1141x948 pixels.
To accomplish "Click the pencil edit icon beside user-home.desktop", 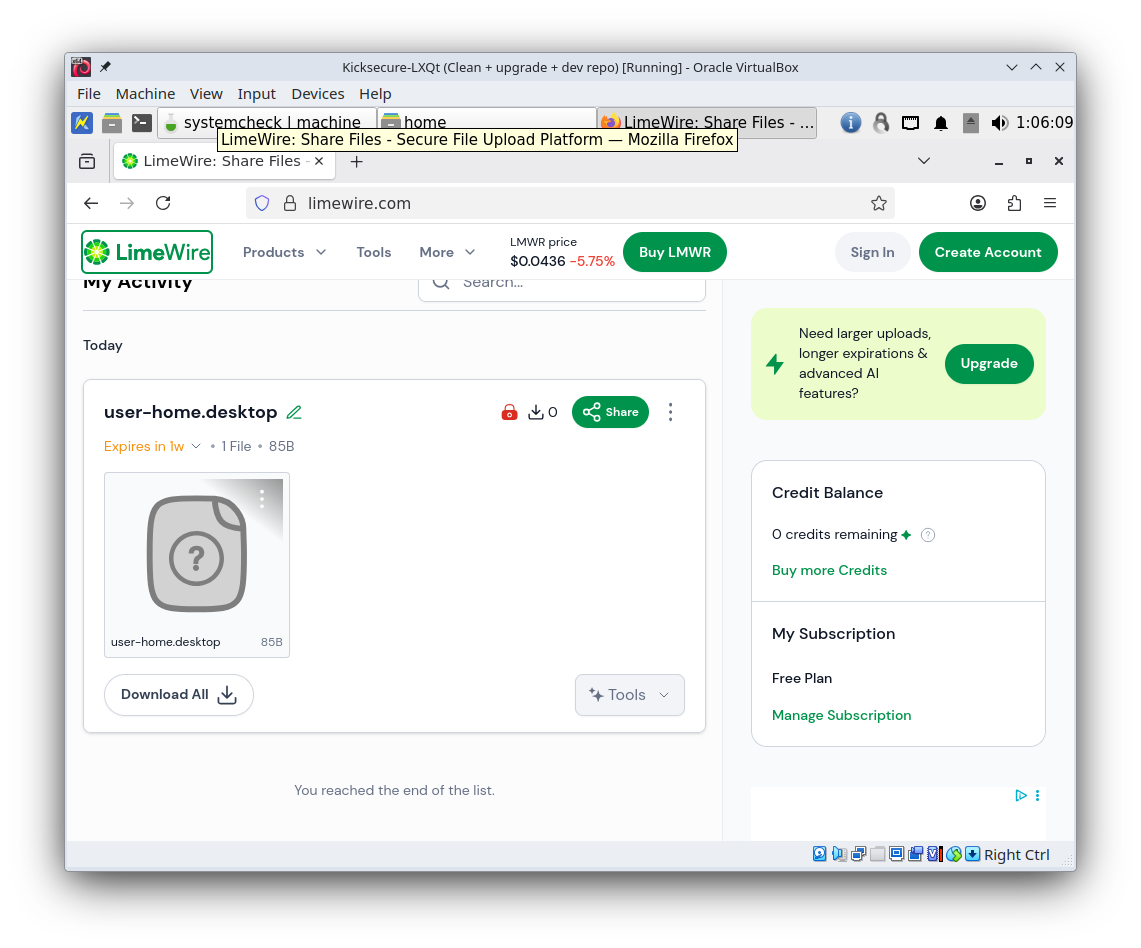I will (294, 412).
